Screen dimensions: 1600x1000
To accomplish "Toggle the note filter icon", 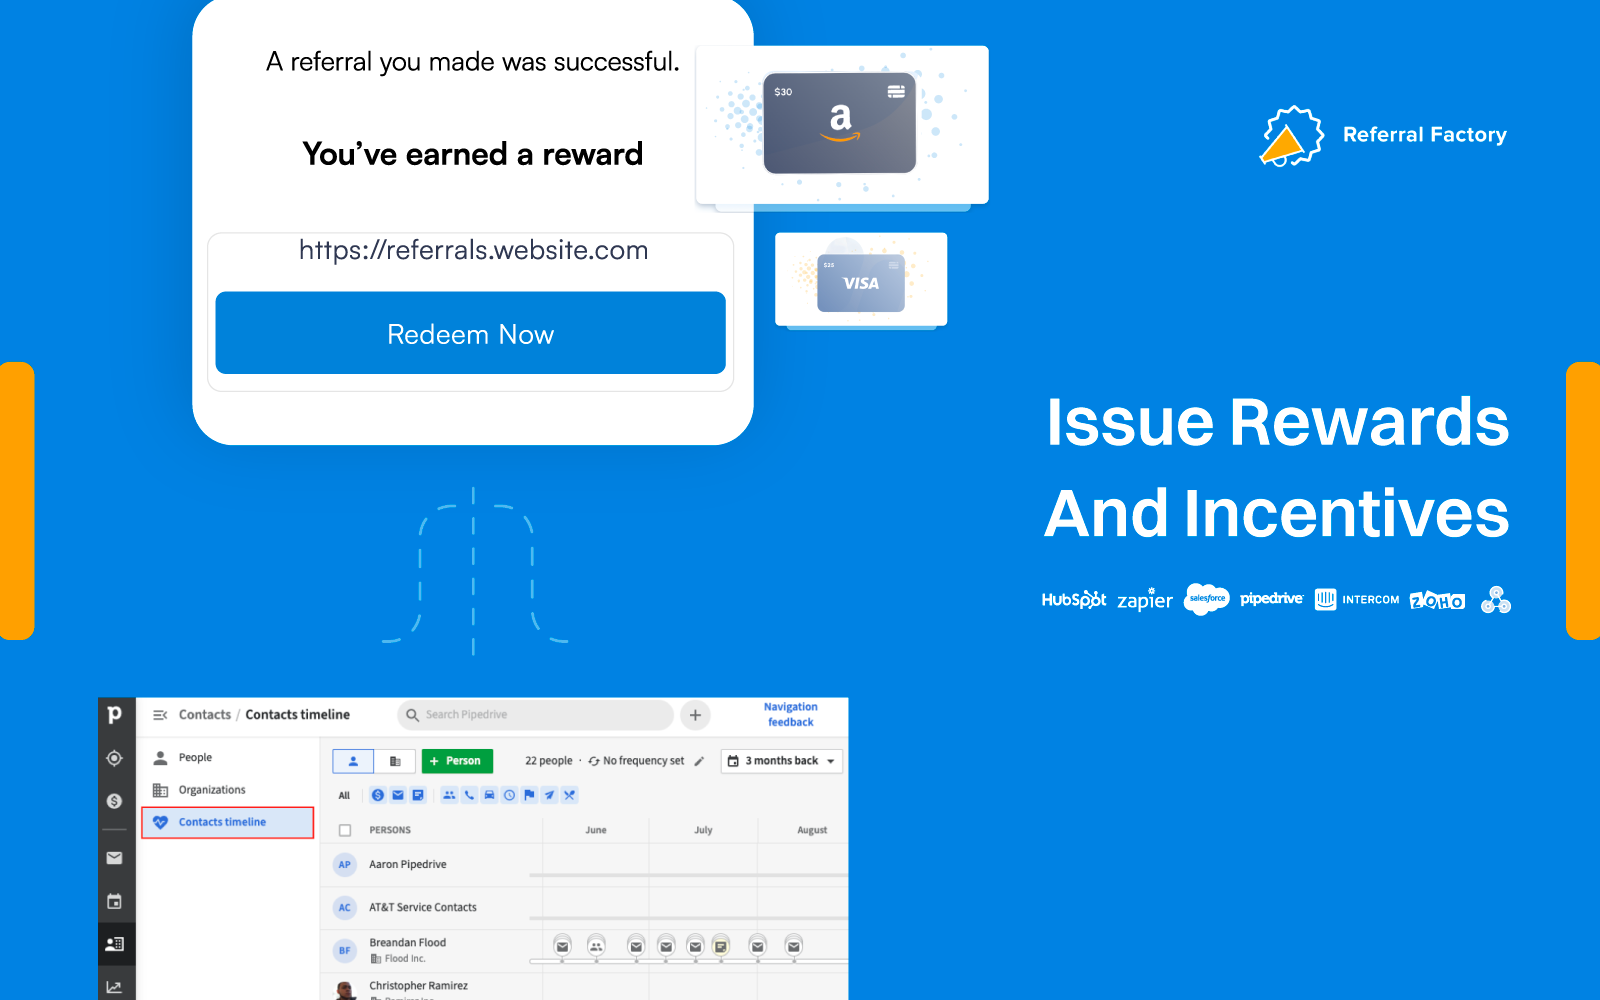I will click(418, 796).
